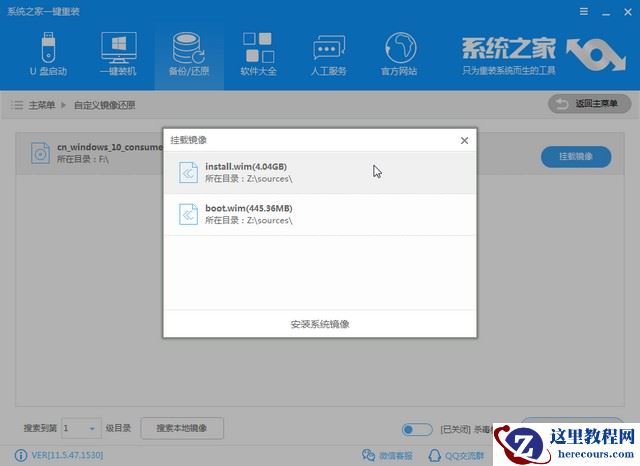The image size is (640, 466).
Task: Close the 系统之家 main window
Action: [628, 12]
